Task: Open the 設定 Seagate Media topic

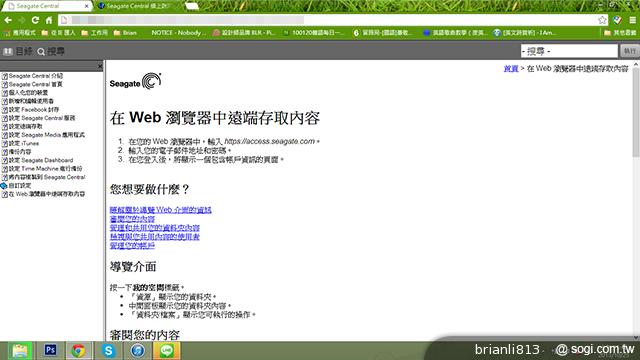Action: [47, 135]
